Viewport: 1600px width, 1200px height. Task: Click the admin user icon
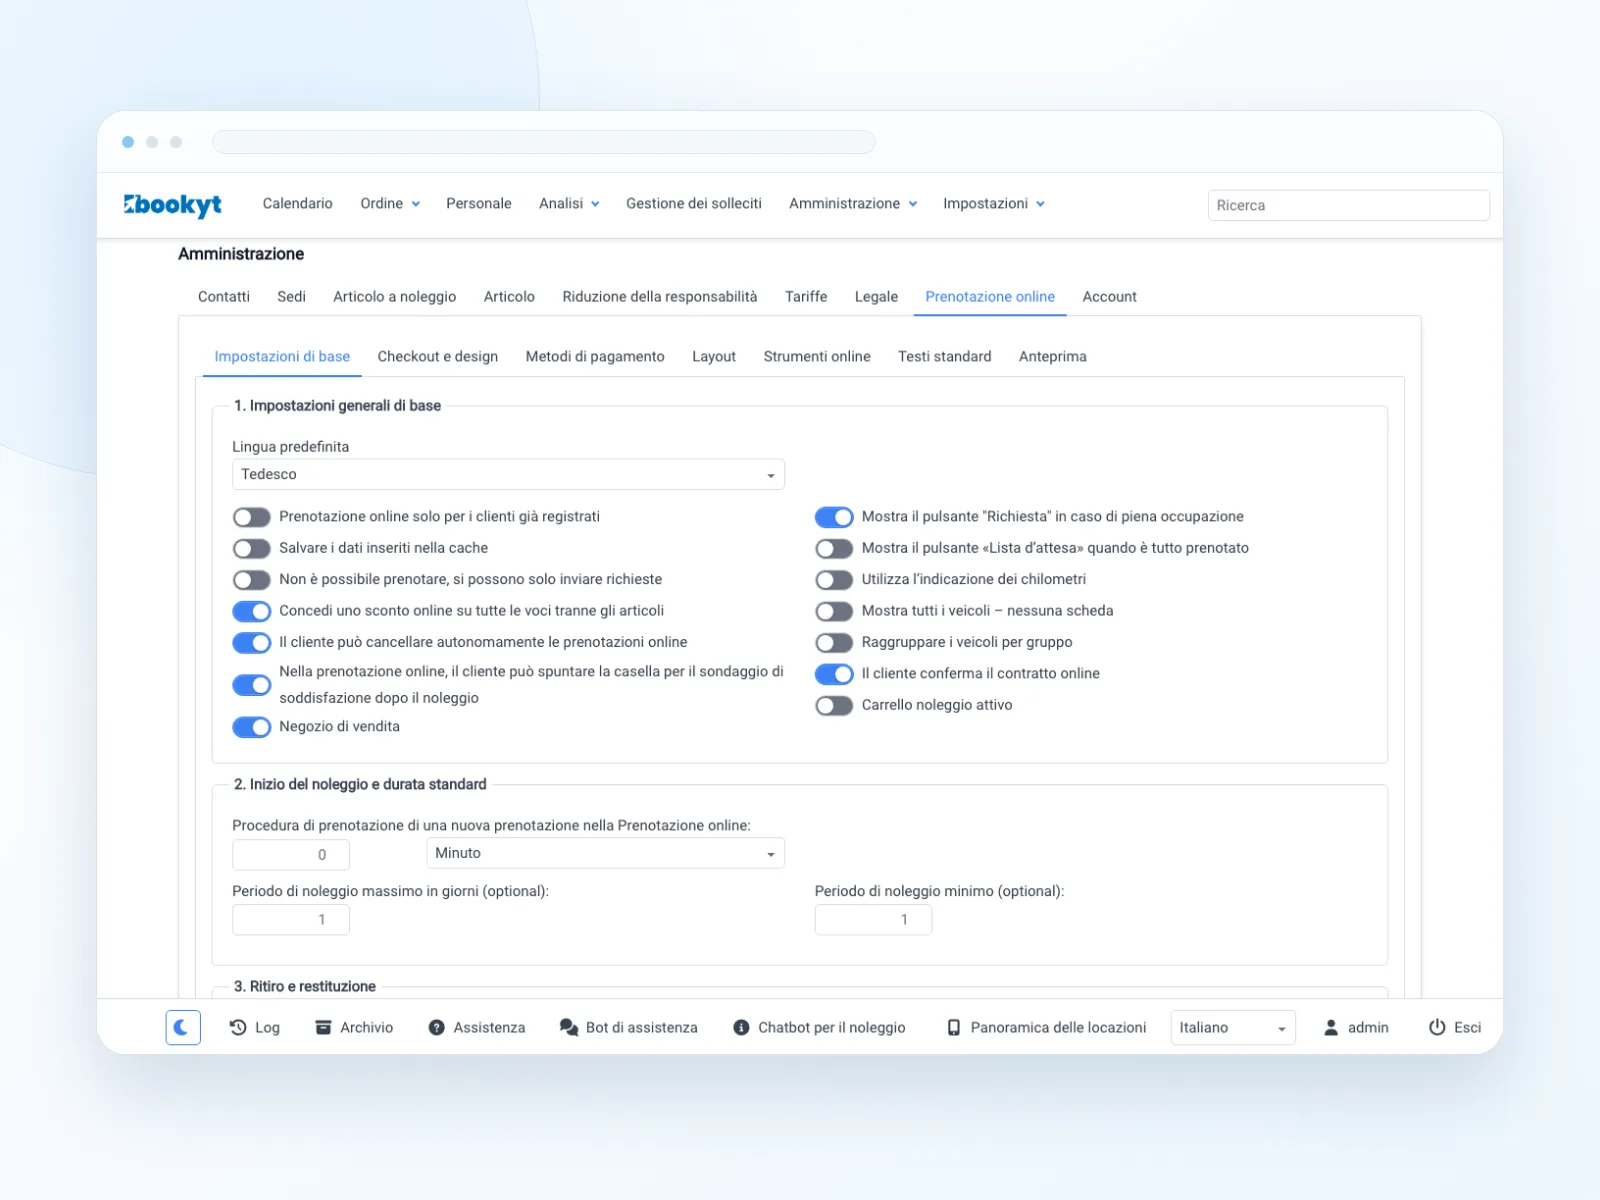point(1331,1027)
